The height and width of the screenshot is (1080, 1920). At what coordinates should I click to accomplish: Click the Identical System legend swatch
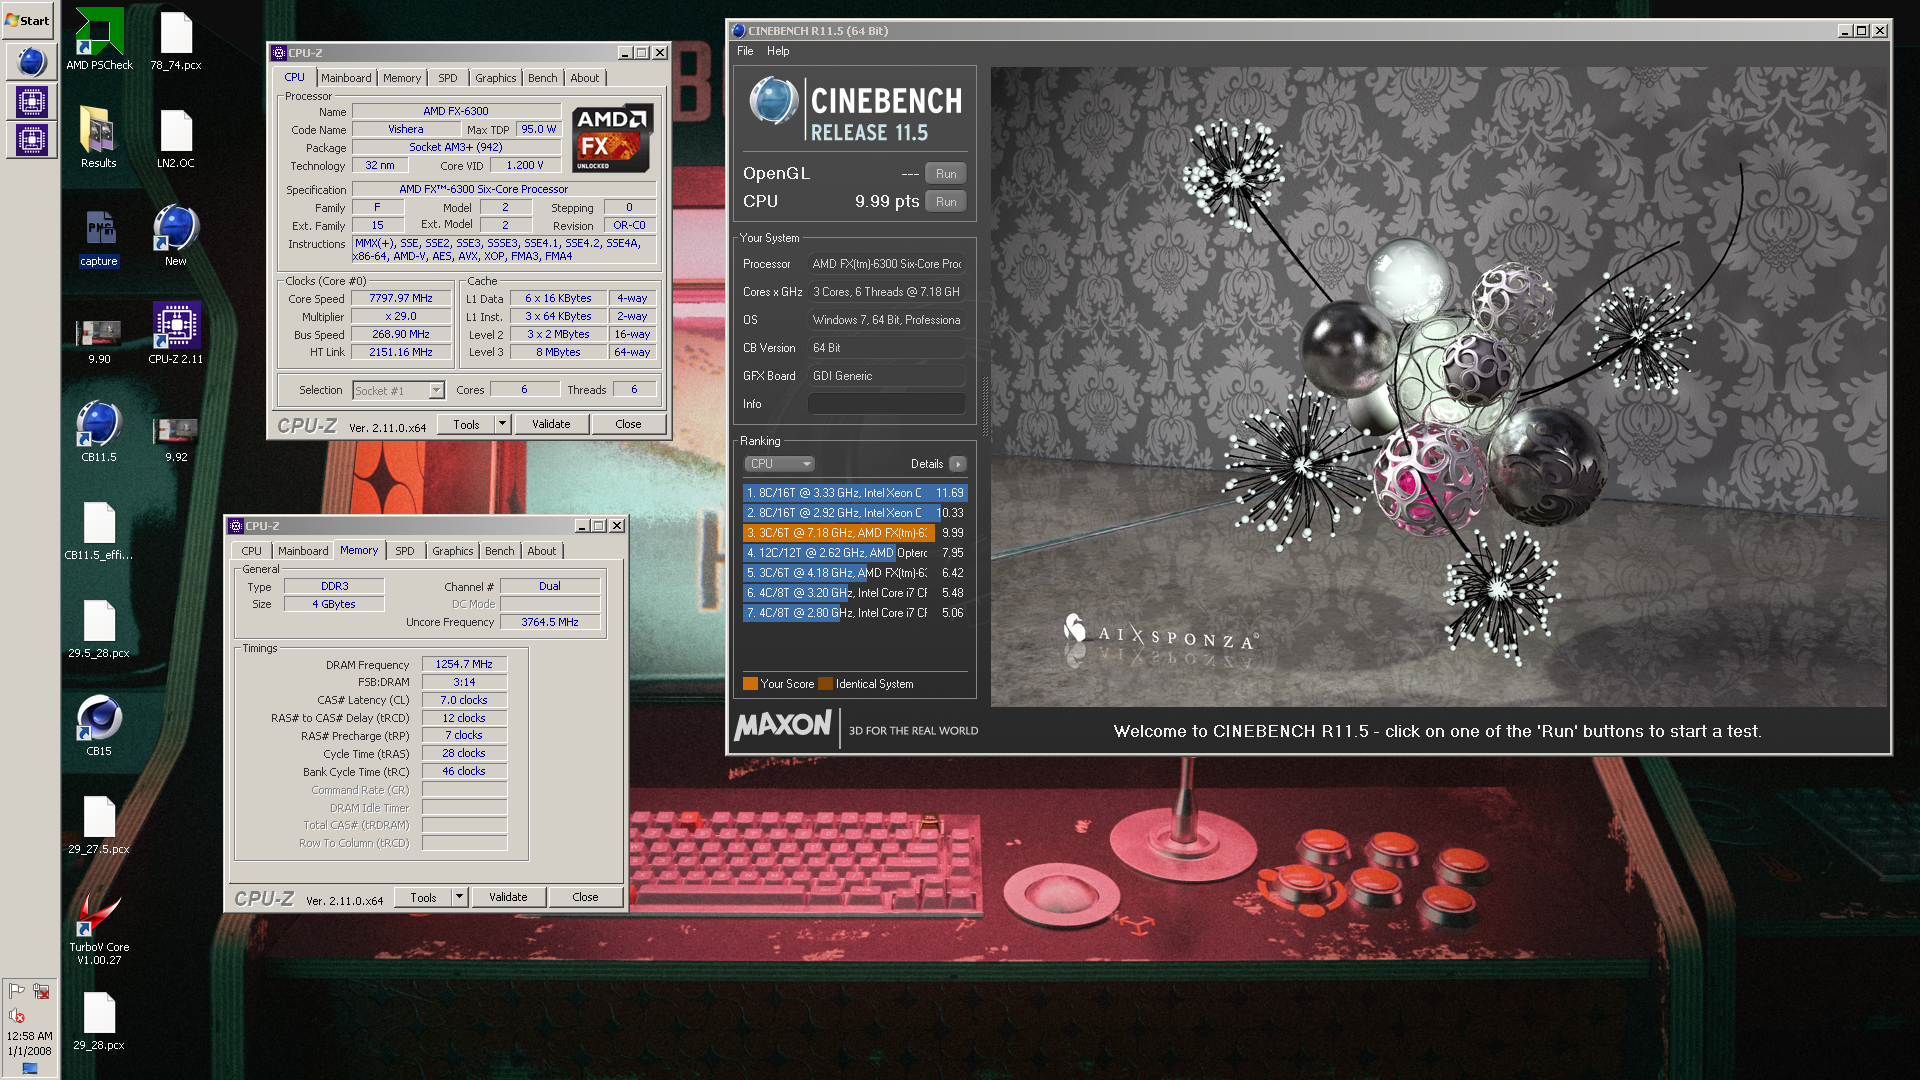click(x=825, y=684)
